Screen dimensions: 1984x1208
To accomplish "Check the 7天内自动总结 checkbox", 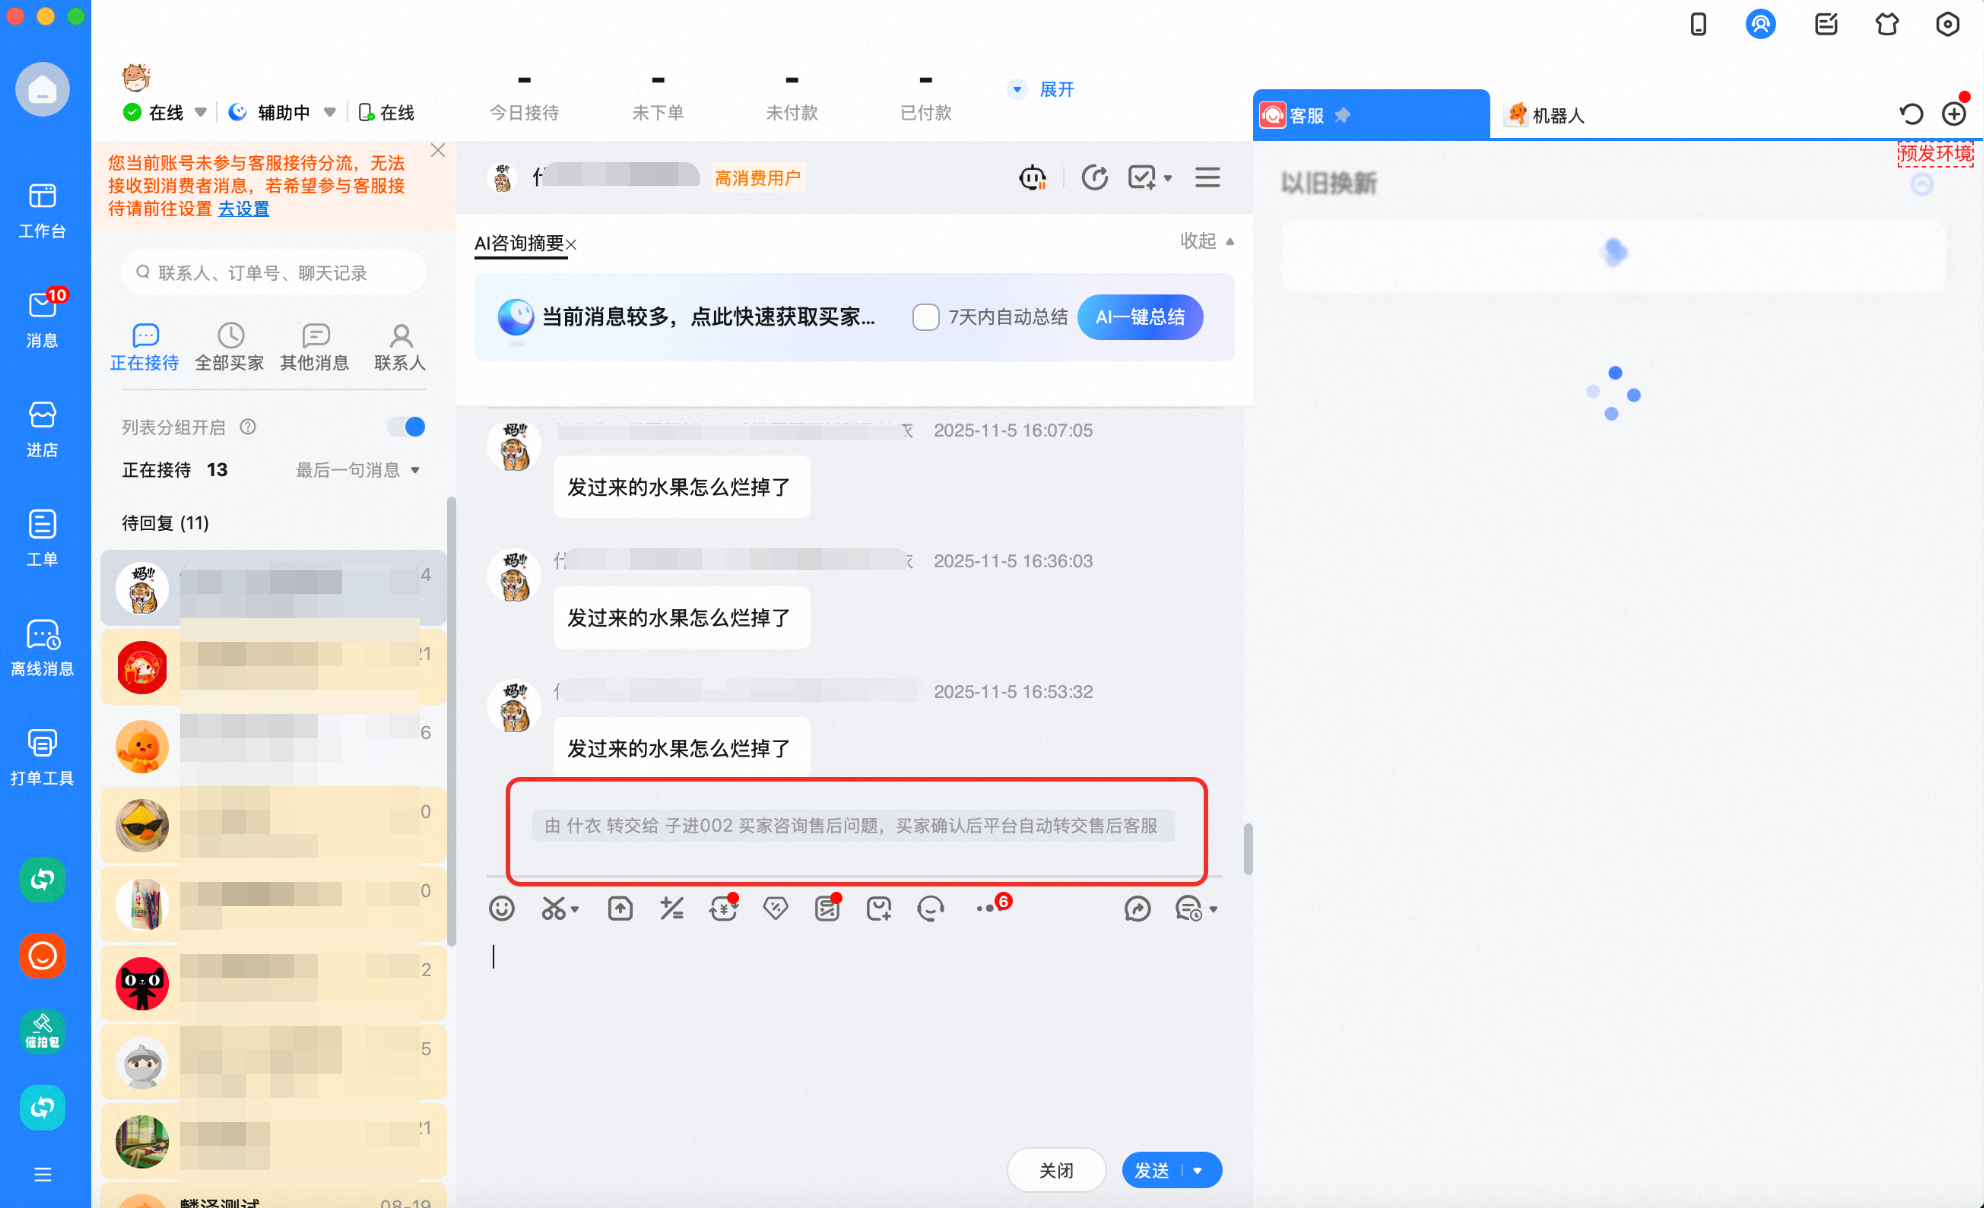I will 926,317.
